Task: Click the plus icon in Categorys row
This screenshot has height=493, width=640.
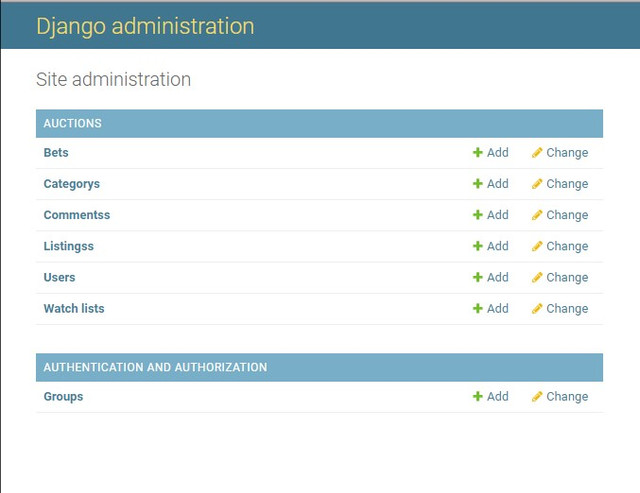Action: pyautogui.click(x=478, y=184)
